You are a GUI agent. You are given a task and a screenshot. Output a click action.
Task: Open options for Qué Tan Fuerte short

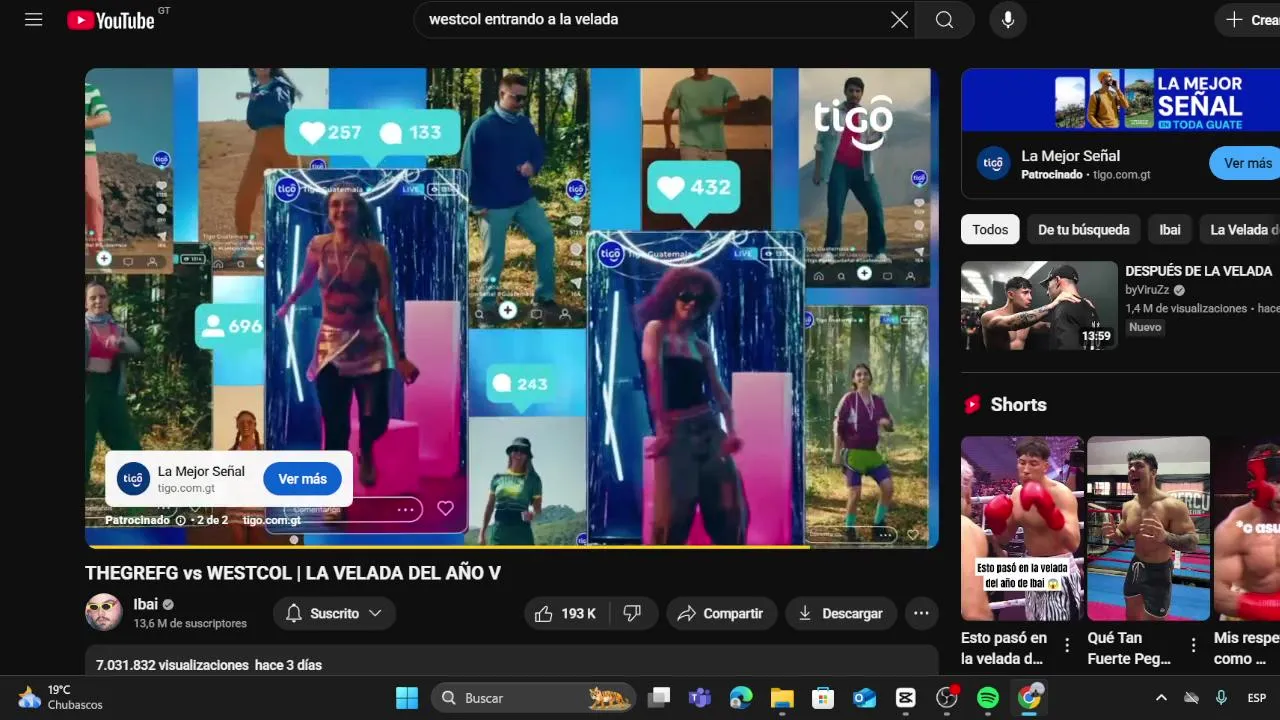pyautogui.click(x=1193, y=644)
